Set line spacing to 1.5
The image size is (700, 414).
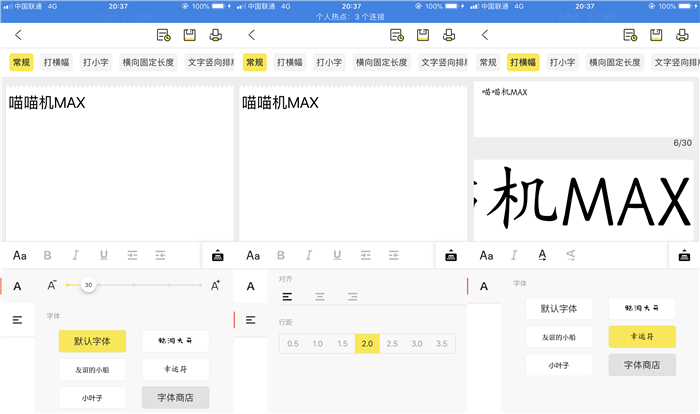pyautogui.click(x=342, y=343)
